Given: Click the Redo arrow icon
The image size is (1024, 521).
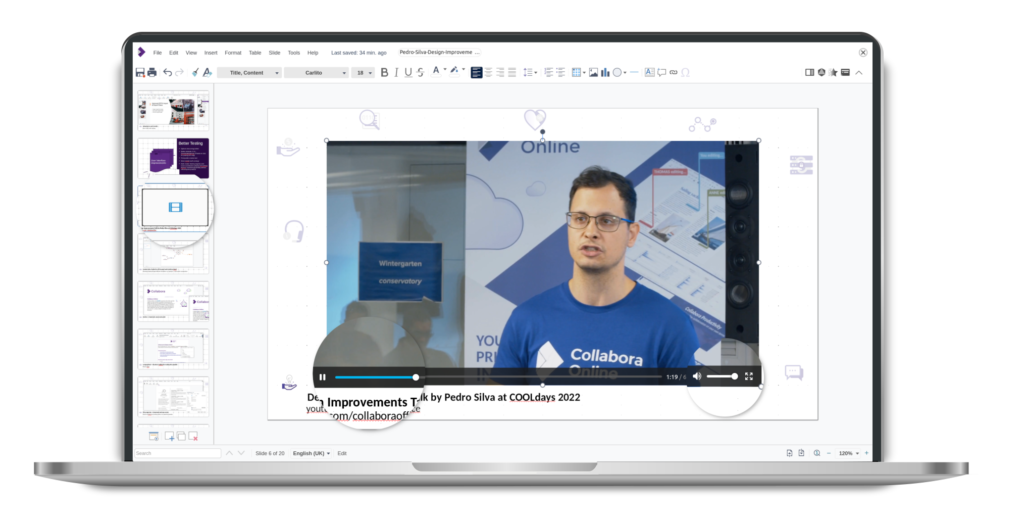Looking at the screenshot, I should click(x=179, y=72).
